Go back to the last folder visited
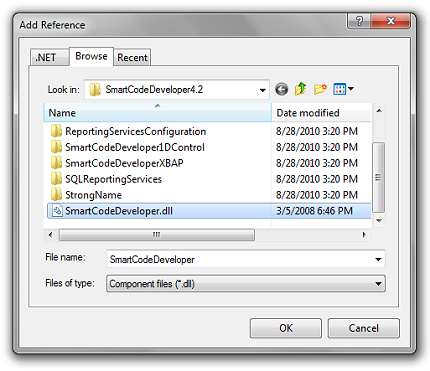The width and height of the screenshot is (430, 371). pos(282,89)
